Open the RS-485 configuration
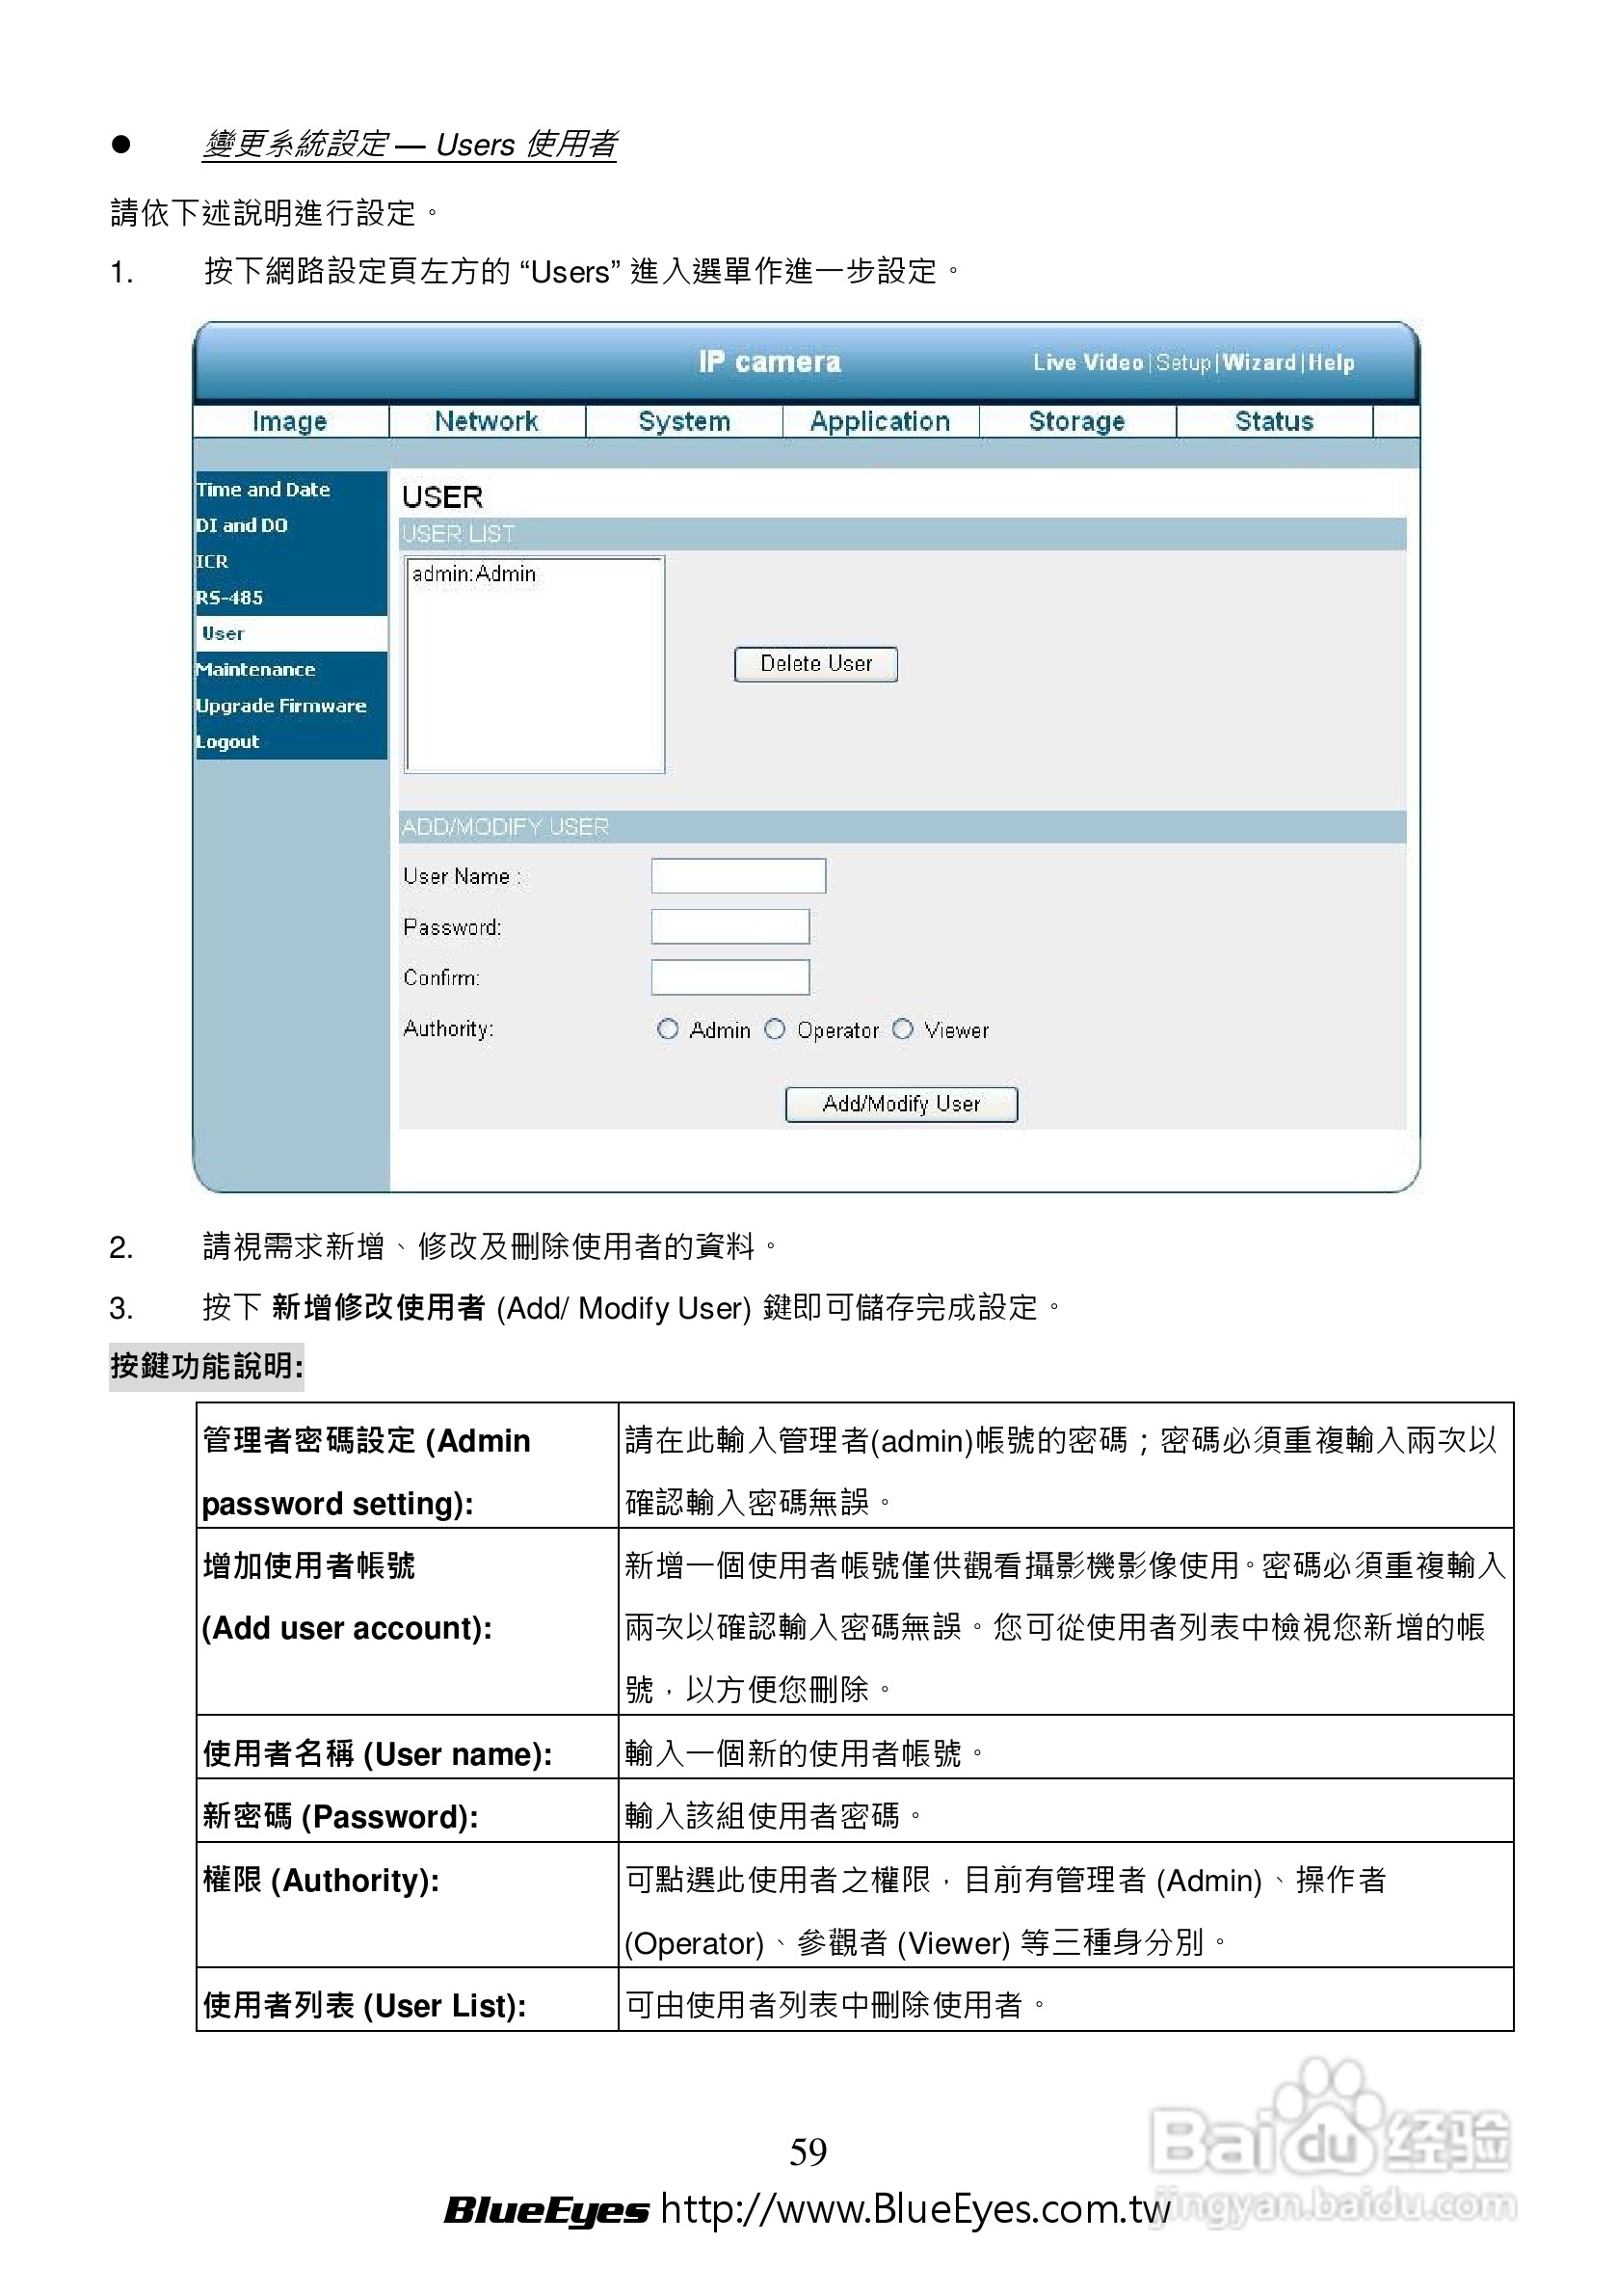 (x=229, y=598)
